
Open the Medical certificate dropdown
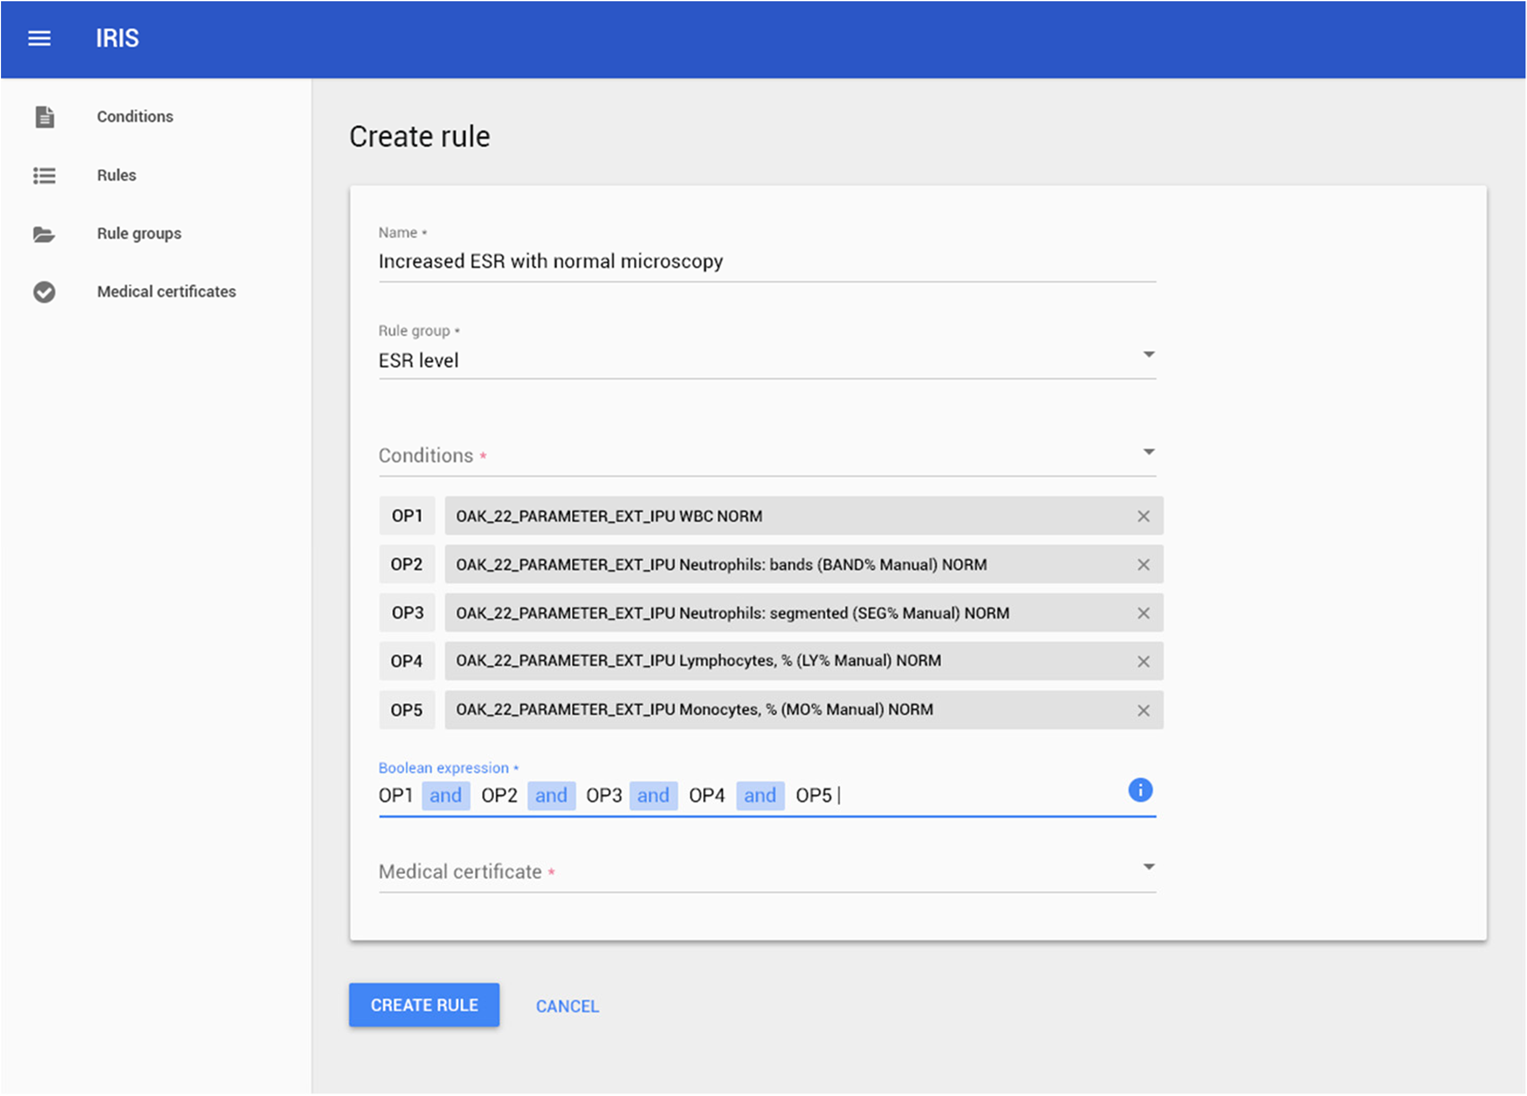1148,867
